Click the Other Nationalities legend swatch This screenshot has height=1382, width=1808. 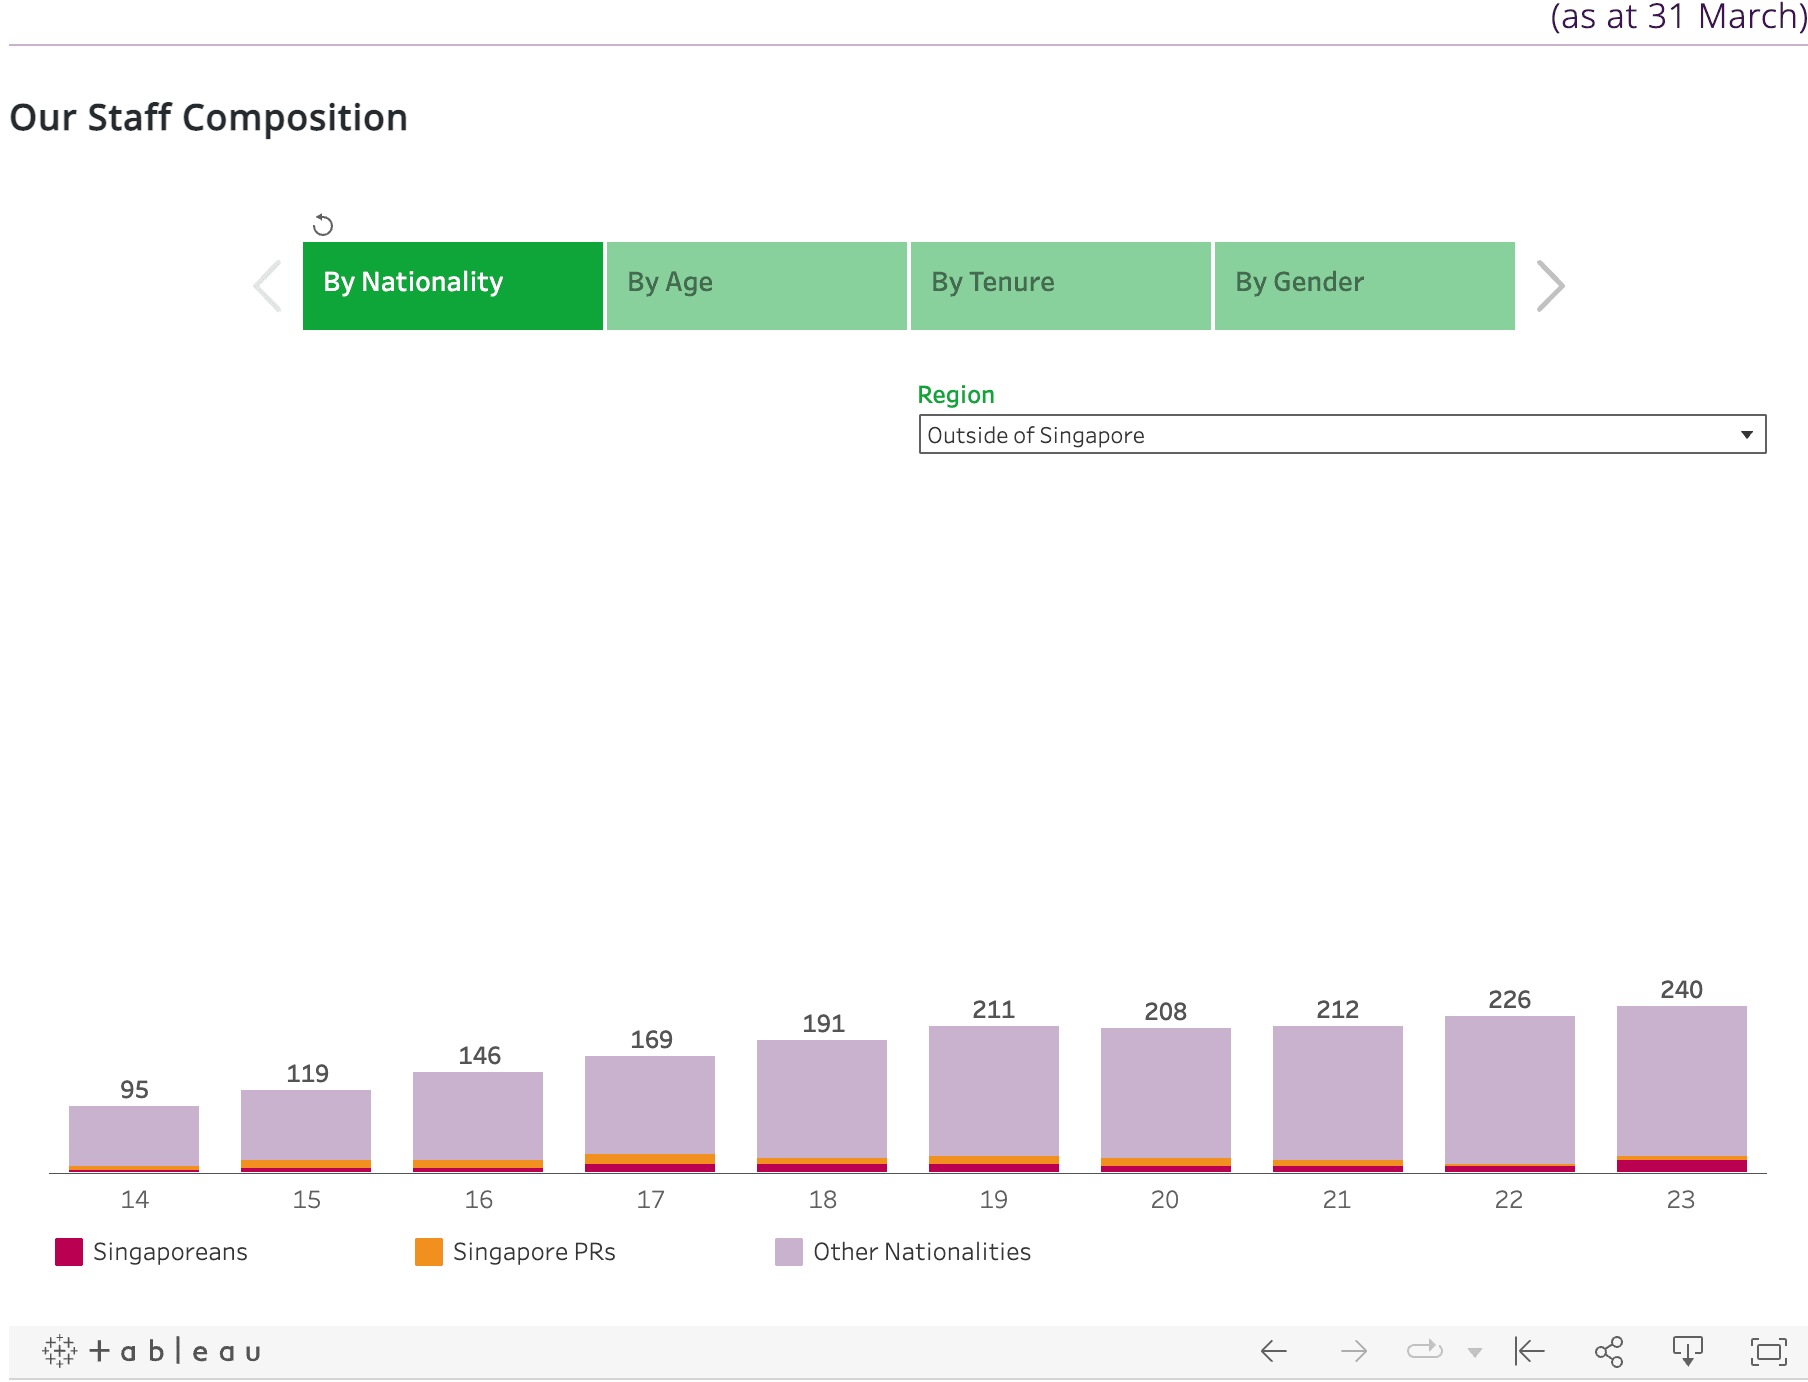[x=789, y=1252]
